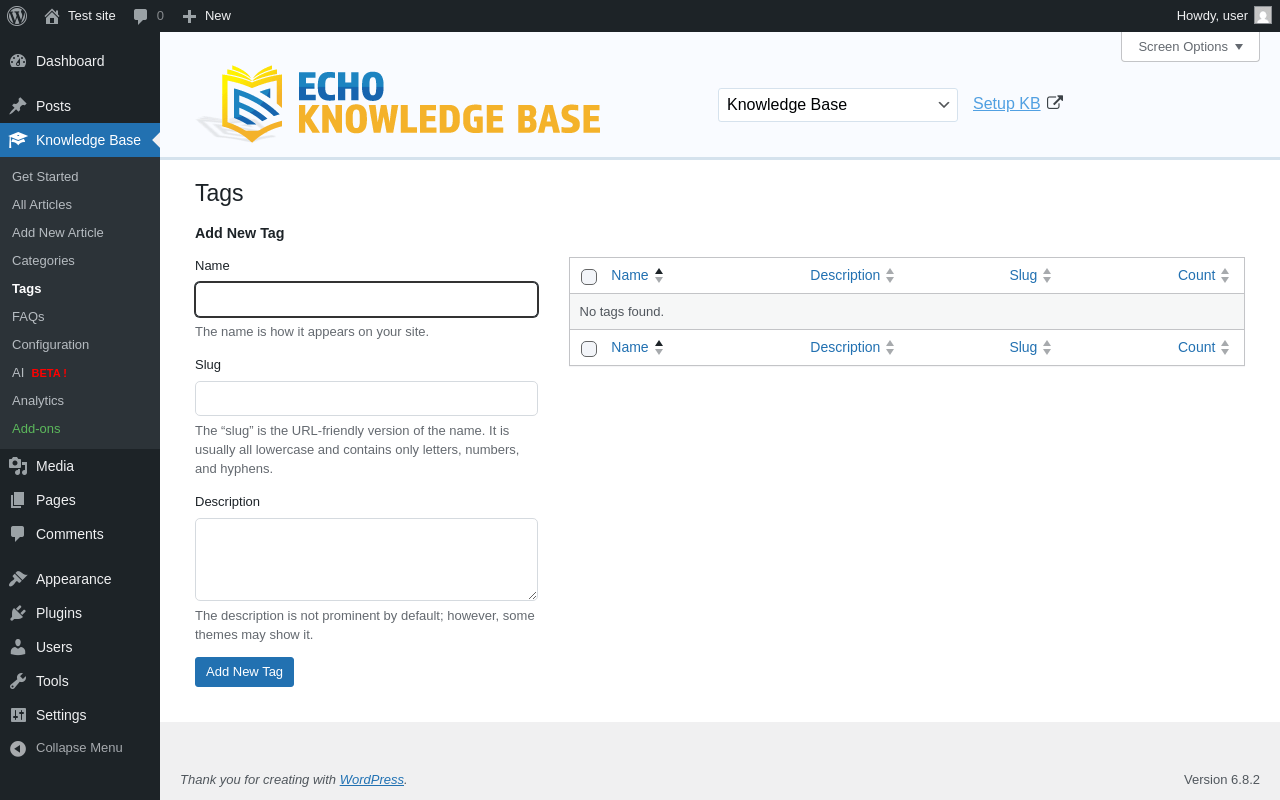Click the Settings sliders icon
1280x800 pixels.
(18, 715)
